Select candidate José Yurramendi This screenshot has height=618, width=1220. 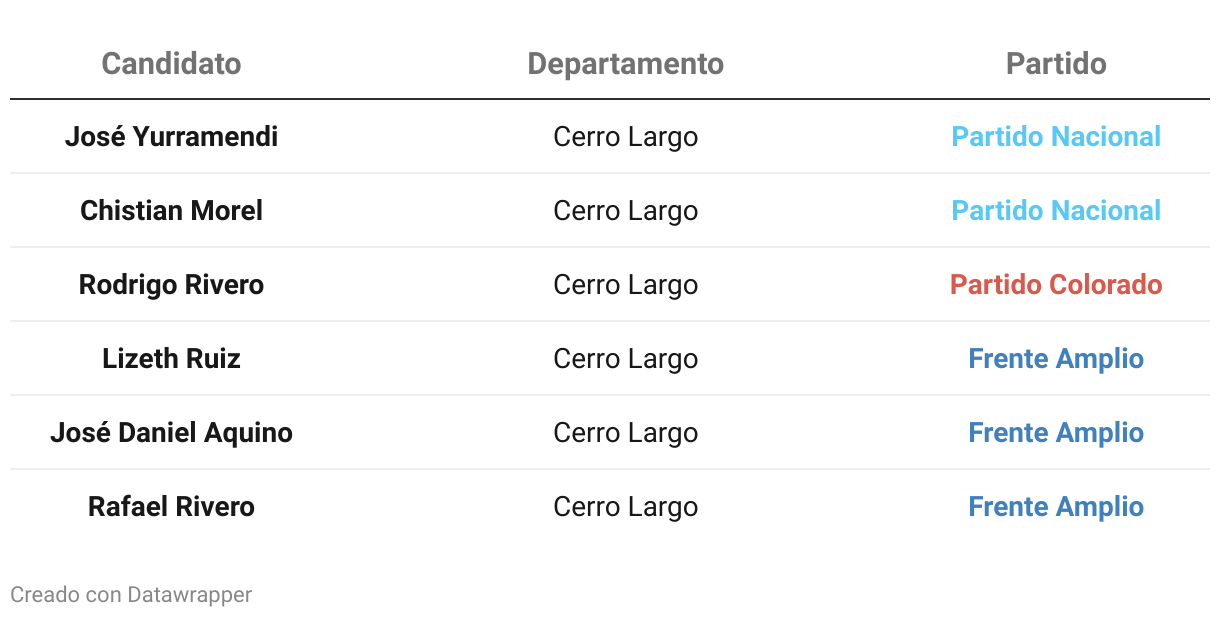pos(171,136)
